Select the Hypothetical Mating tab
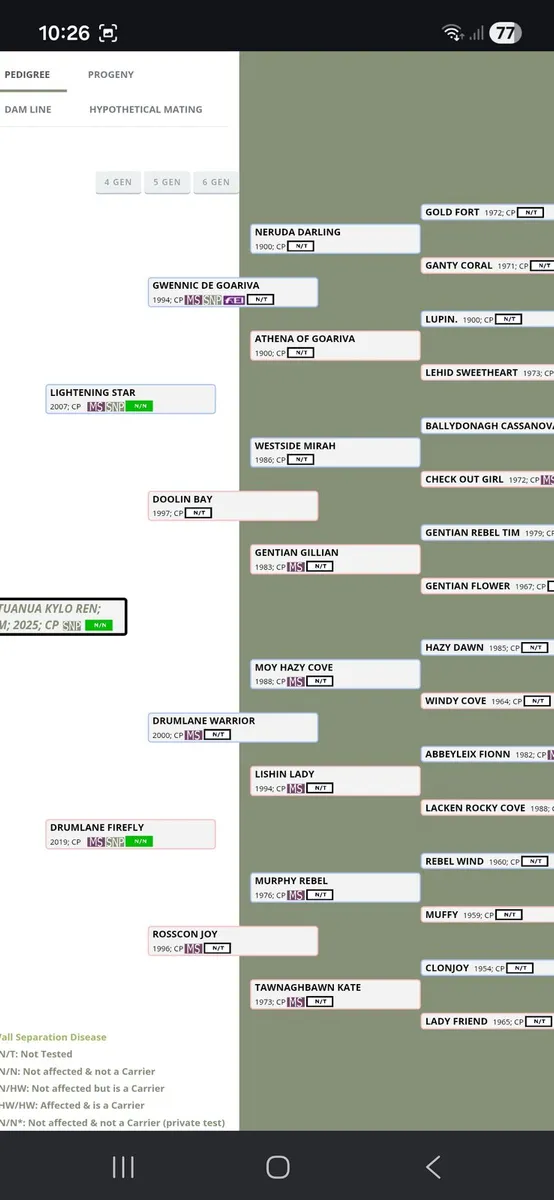This screenshot has width=554, height=1200. (x=146, y=110)
